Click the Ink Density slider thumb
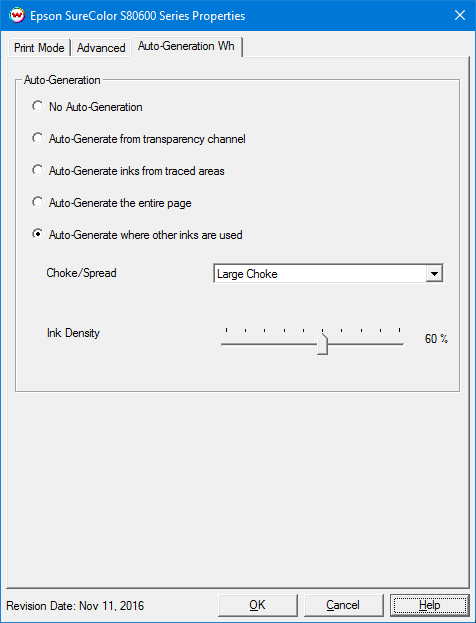 pos(322,344)
